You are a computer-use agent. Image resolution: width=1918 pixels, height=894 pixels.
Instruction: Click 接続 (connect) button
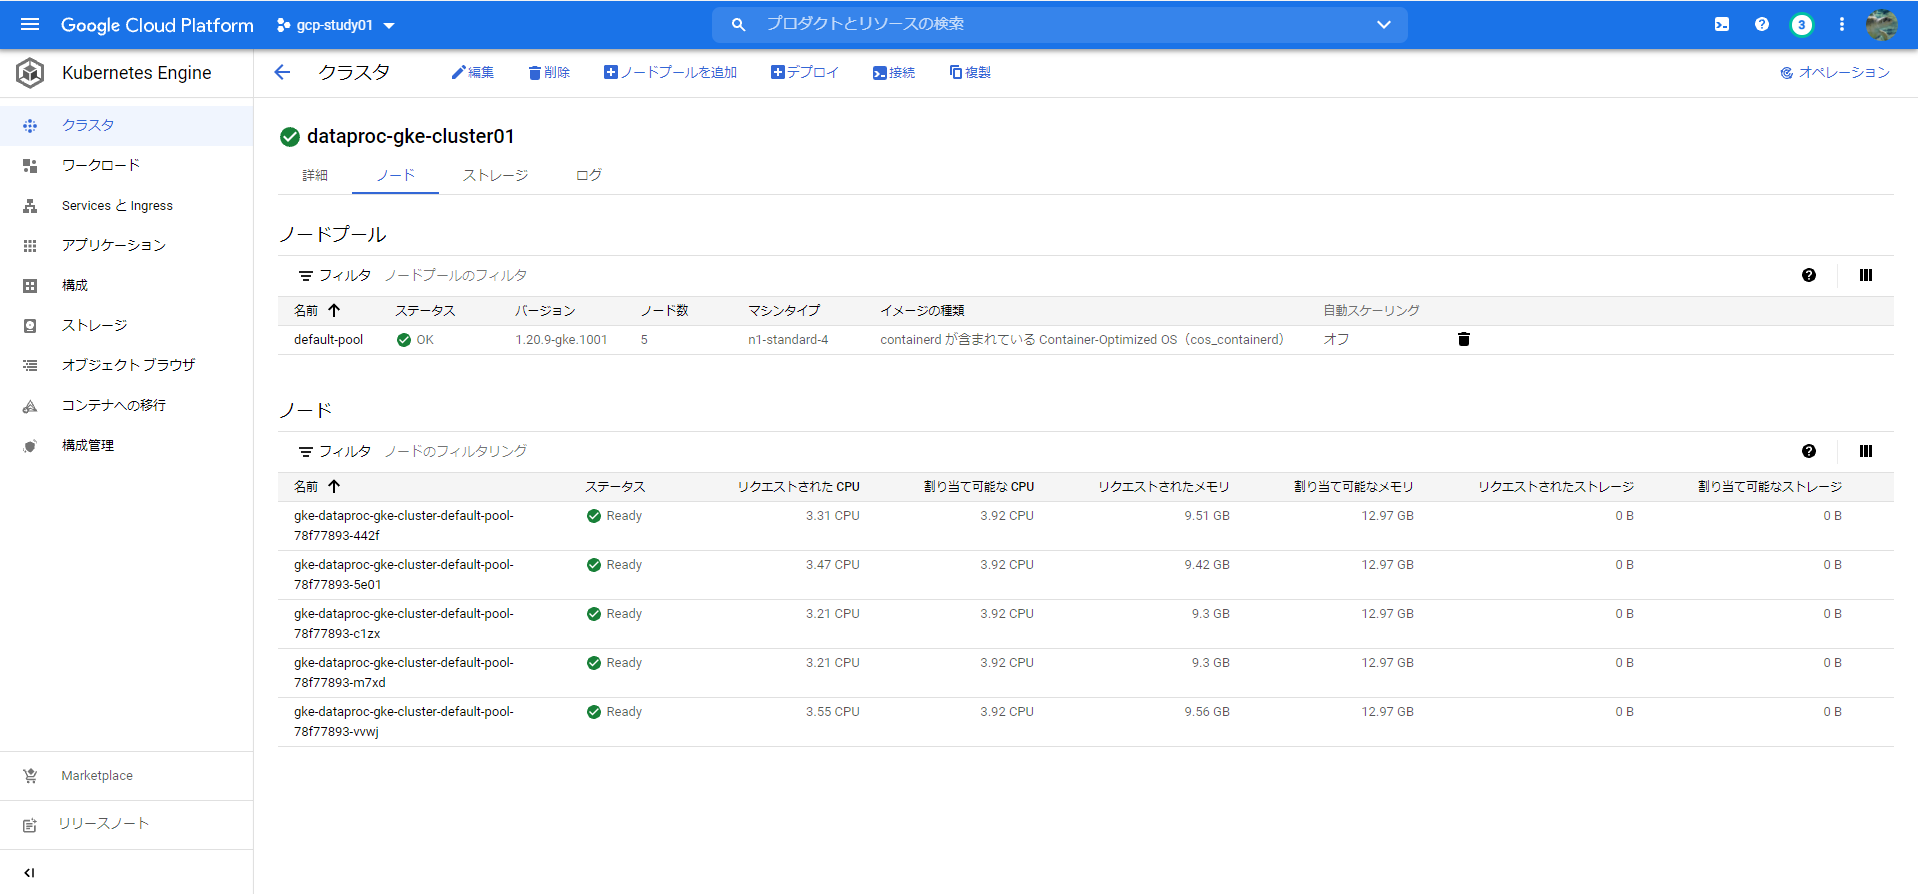(x=894, y=72)
